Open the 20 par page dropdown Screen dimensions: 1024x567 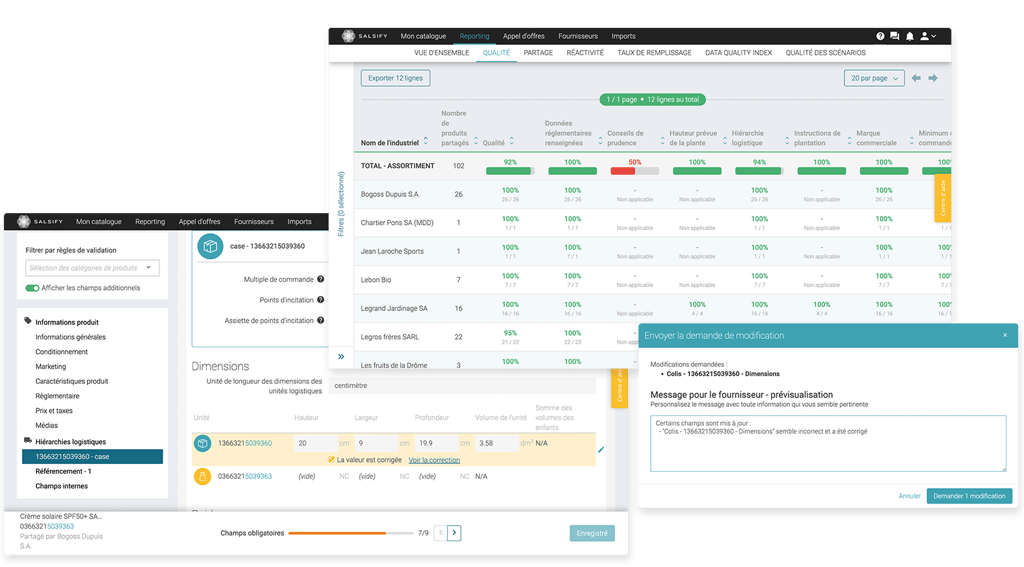click(874, 78)
